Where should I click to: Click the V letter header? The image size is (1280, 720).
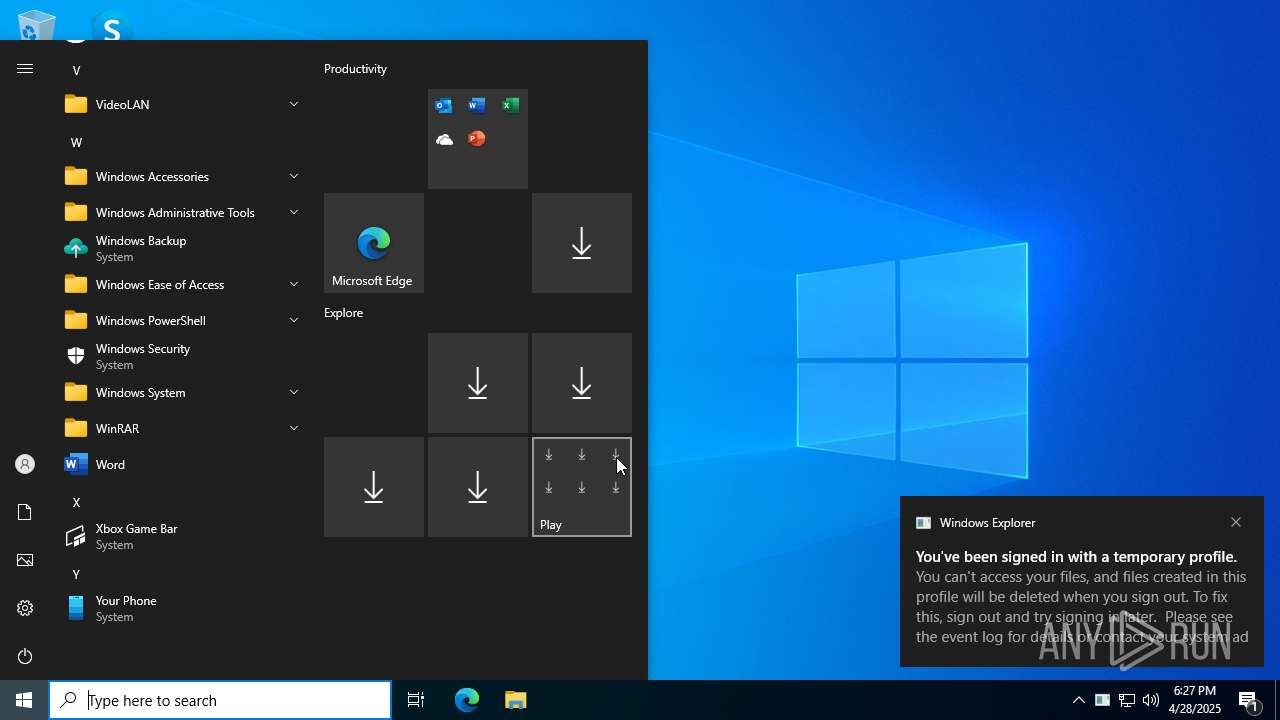click(76, 70)
